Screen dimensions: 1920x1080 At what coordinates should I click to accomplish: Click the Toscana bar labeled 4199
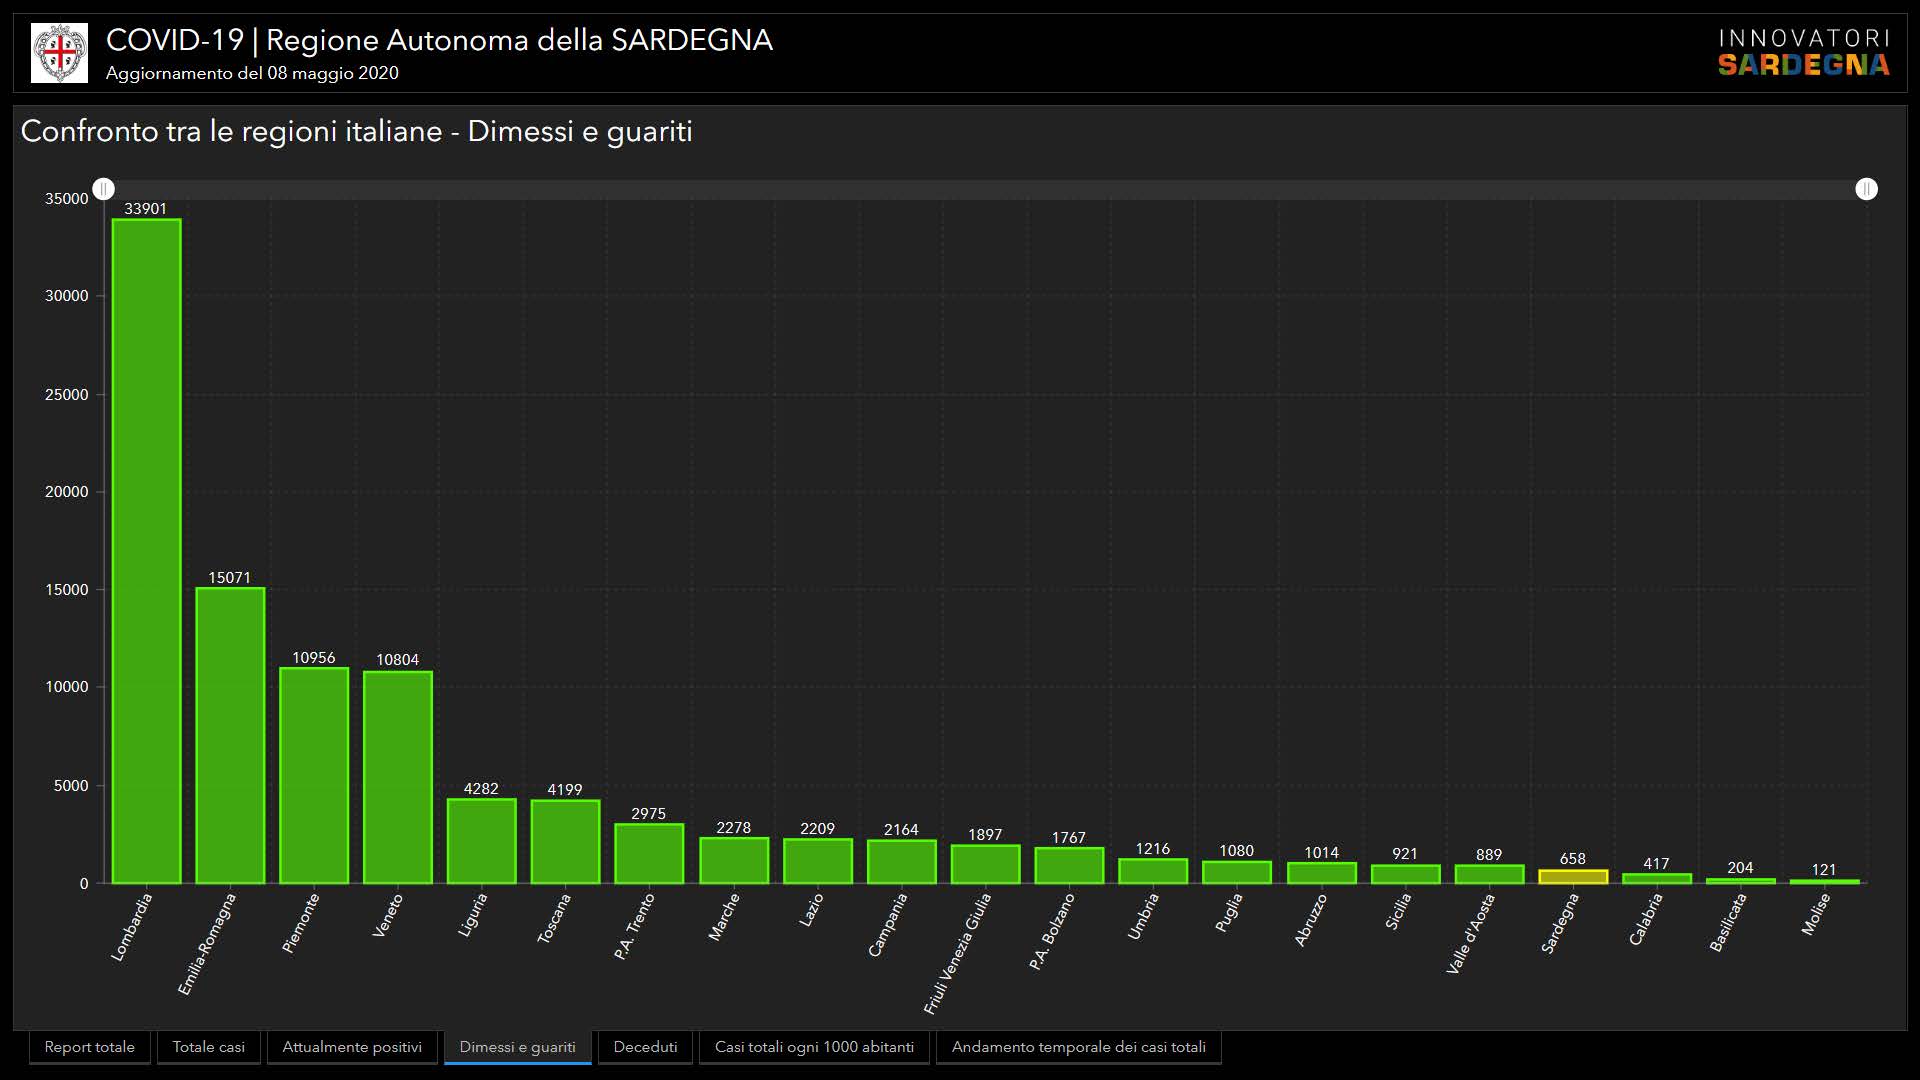(x=565, y=842)
